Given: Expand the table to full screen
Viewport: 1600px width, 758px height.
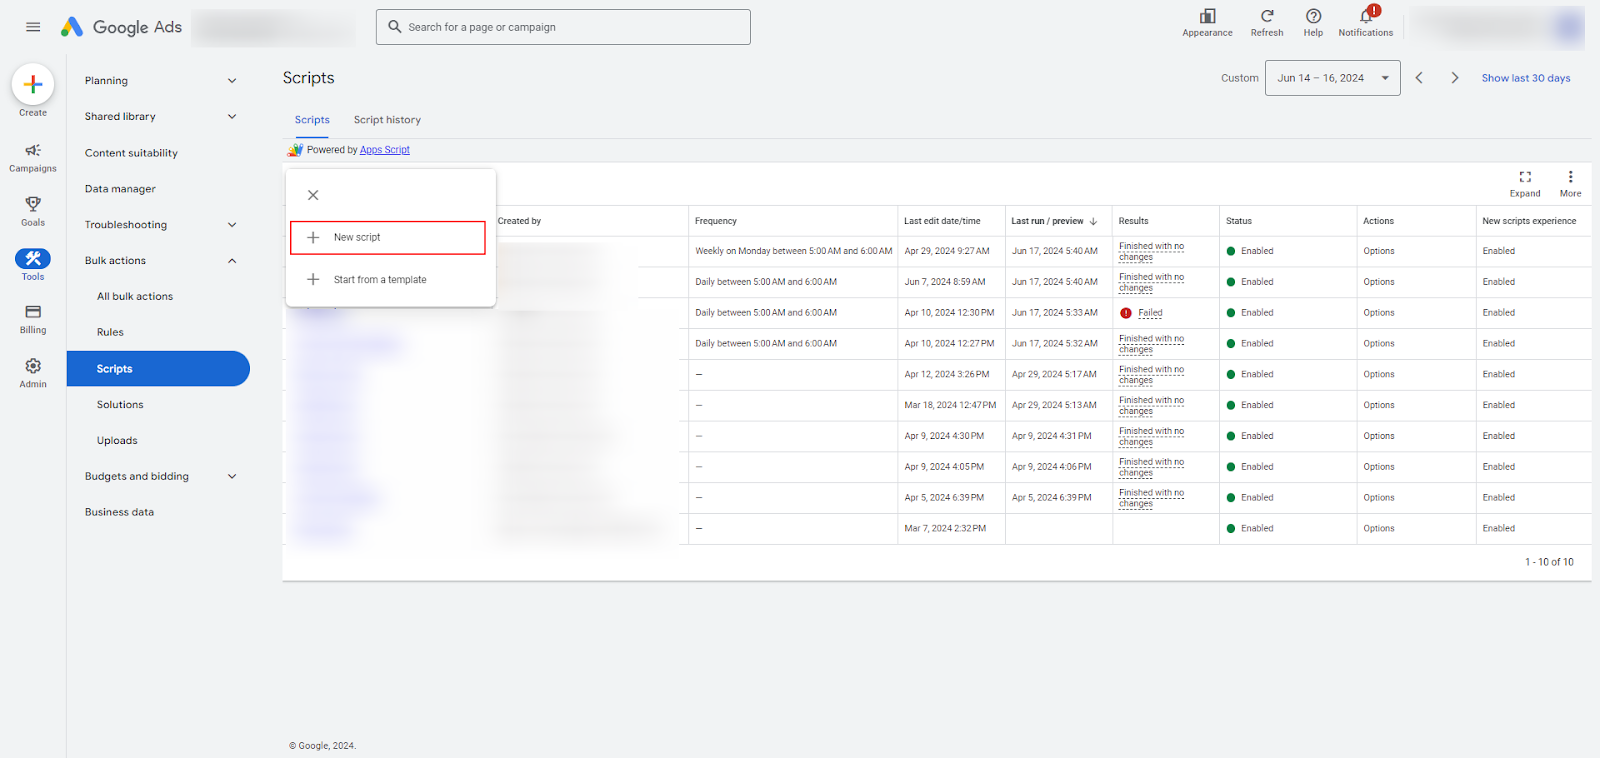Looking at the screenshot, I should pyautogui.click(x=1525, y=183).
